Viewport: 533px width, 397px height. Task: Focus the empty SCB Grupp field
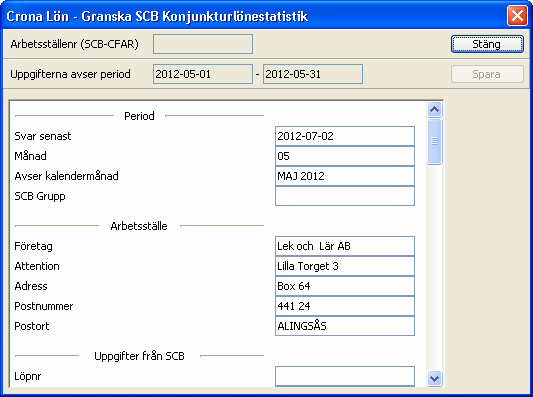[345, 196]
